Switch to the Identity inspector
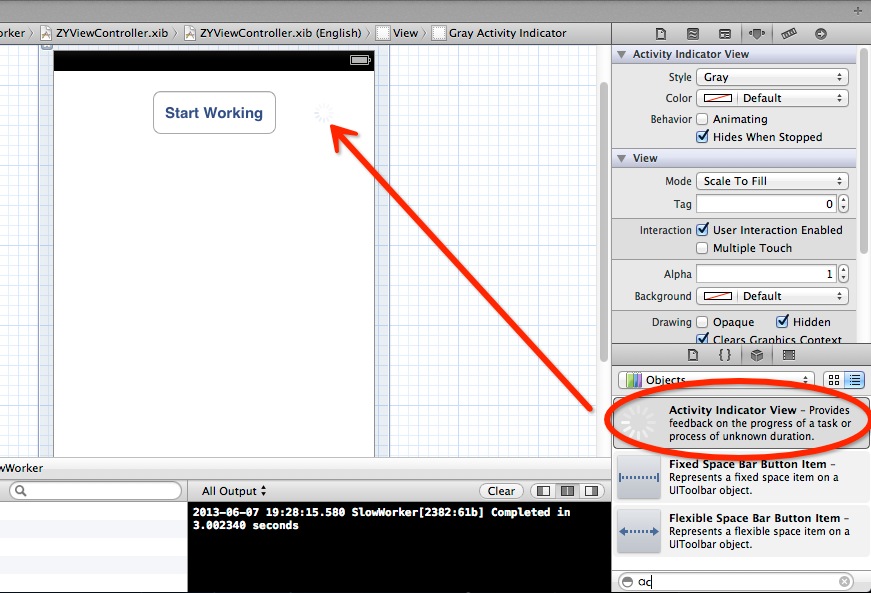Viewport: 871px width, 593px height. pyautogui.click(x=724, y=33)
